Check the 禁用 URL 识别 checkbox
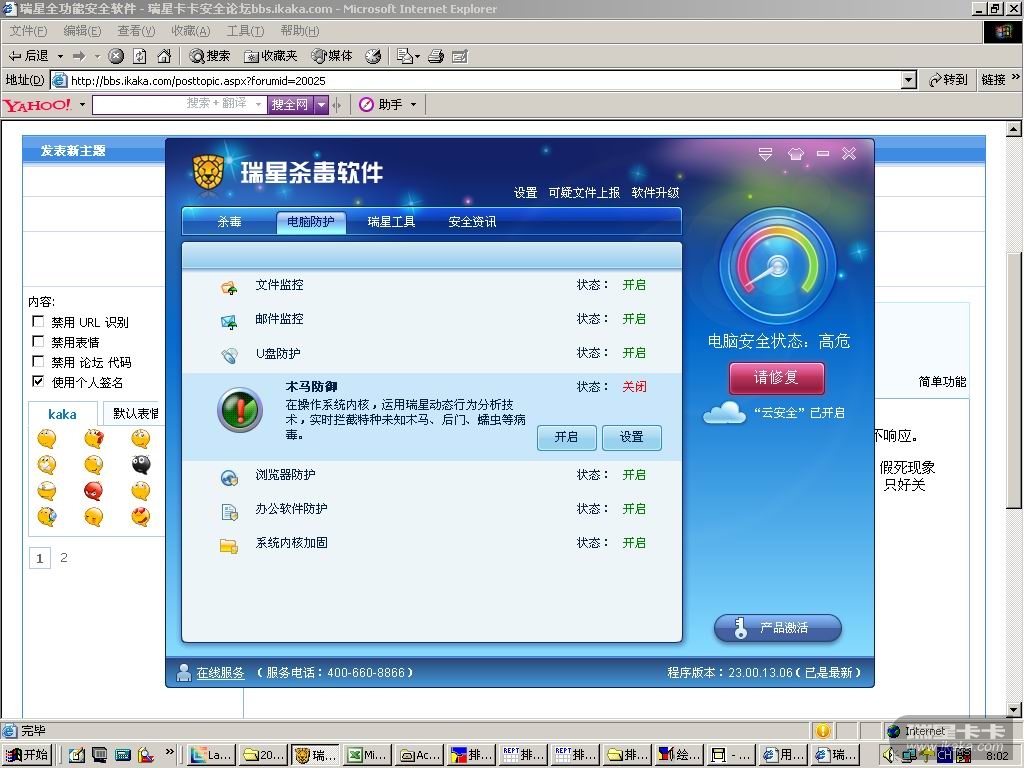Viewport: 1024px width, 768px height. 38,321
